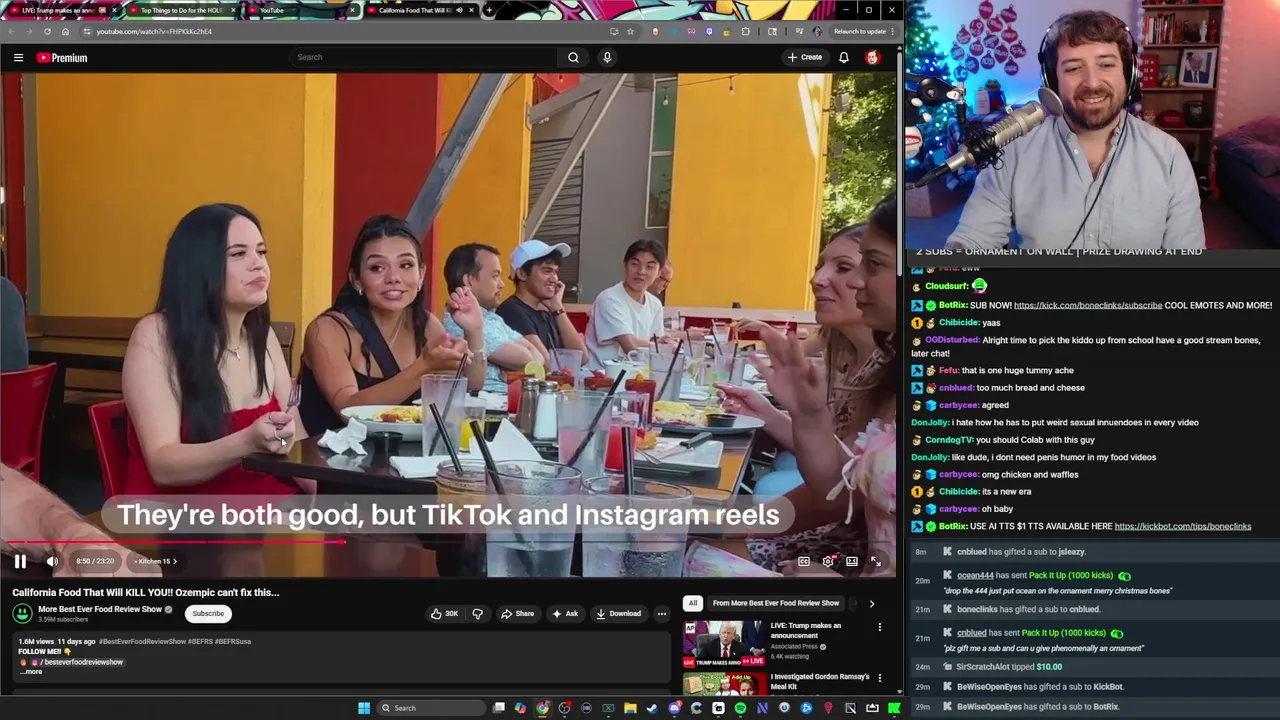Open green Kick app in taskbar
The width and height of the screenshot is (1280, 720).
point(894,708)
